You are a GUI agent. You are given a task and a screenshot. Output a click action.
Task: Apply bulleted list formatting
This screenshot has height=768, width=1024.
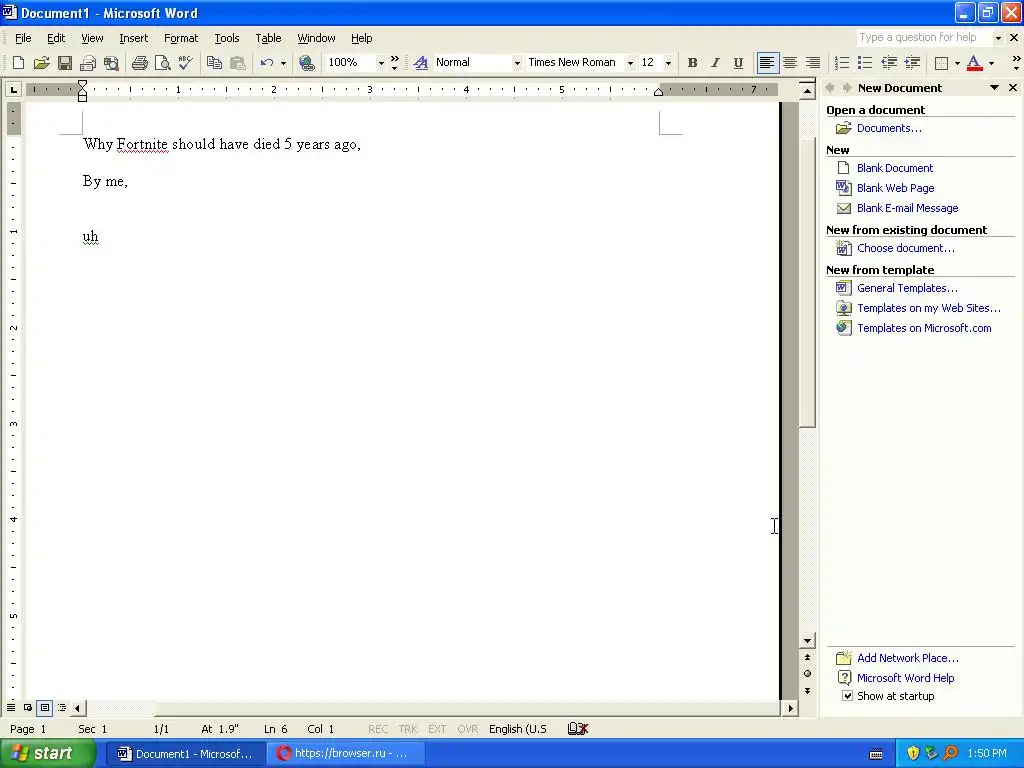(865, 63)
